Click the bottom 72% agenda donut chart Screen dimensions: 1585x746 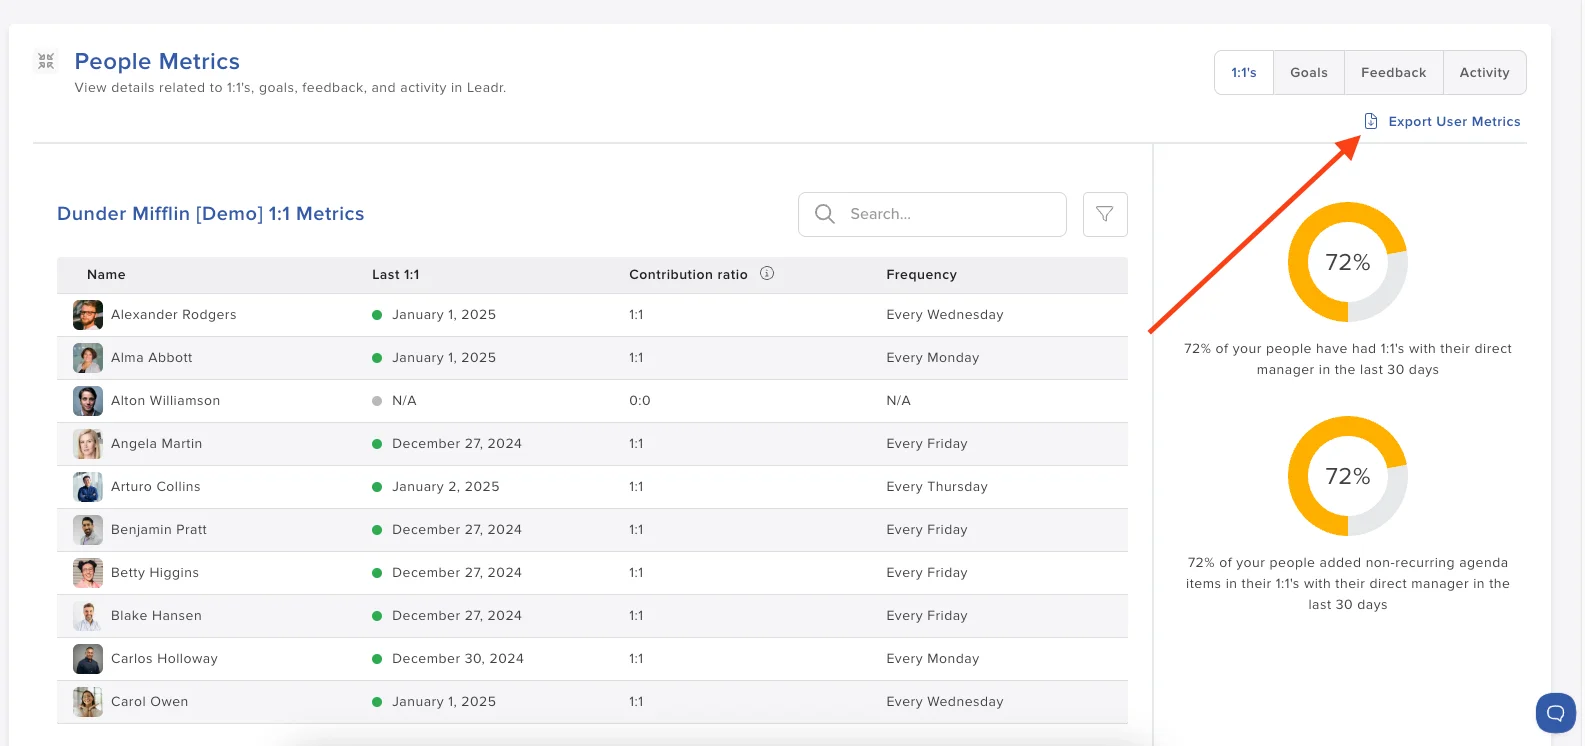[x=1347, y=476]
